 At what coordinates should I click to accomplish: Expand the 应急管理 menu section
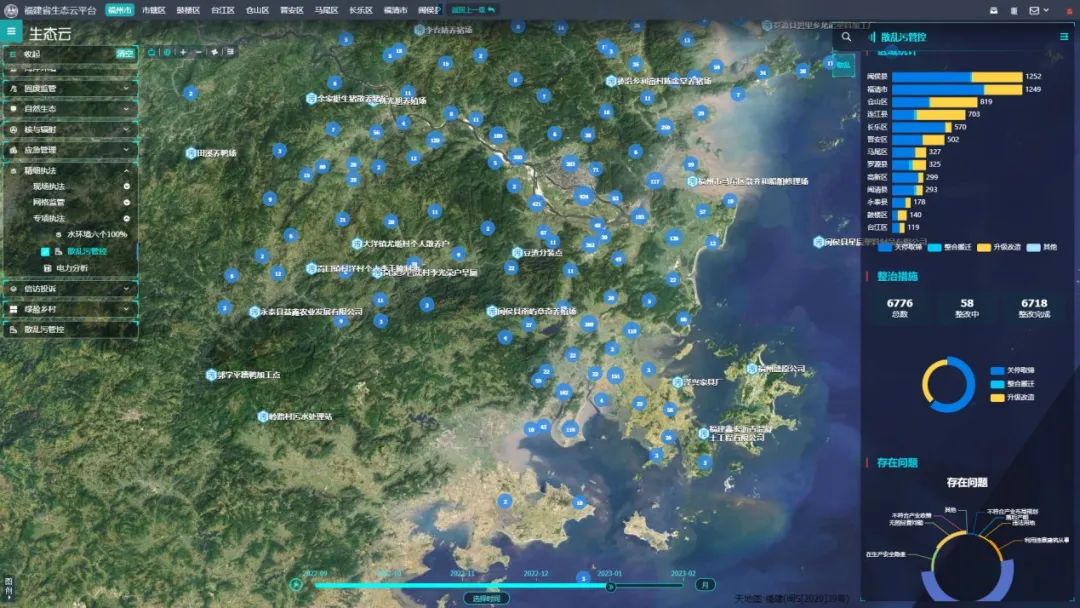(70, 150)
